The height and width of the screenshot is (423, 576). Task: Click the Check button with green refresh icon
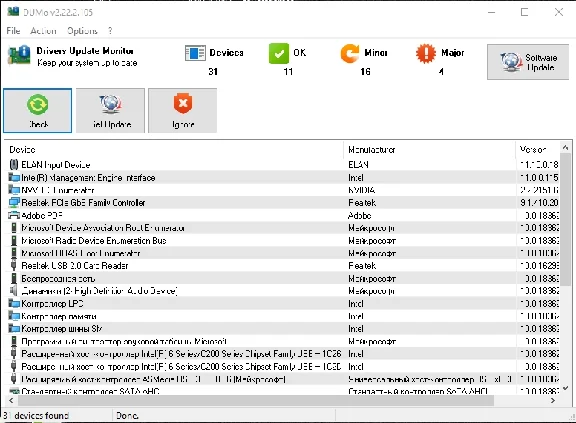coord(37,111)
